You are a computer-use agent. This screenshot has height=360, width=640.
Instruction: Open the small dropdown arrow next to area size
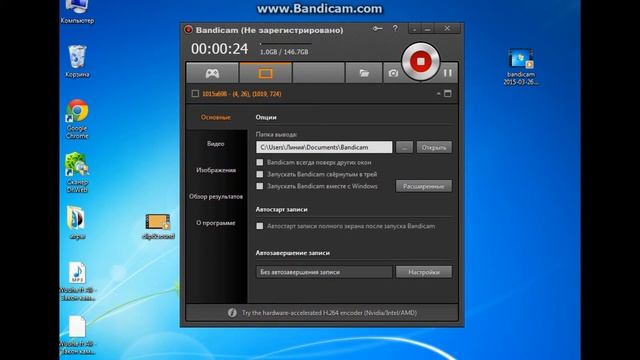click(x=438, y=93)
